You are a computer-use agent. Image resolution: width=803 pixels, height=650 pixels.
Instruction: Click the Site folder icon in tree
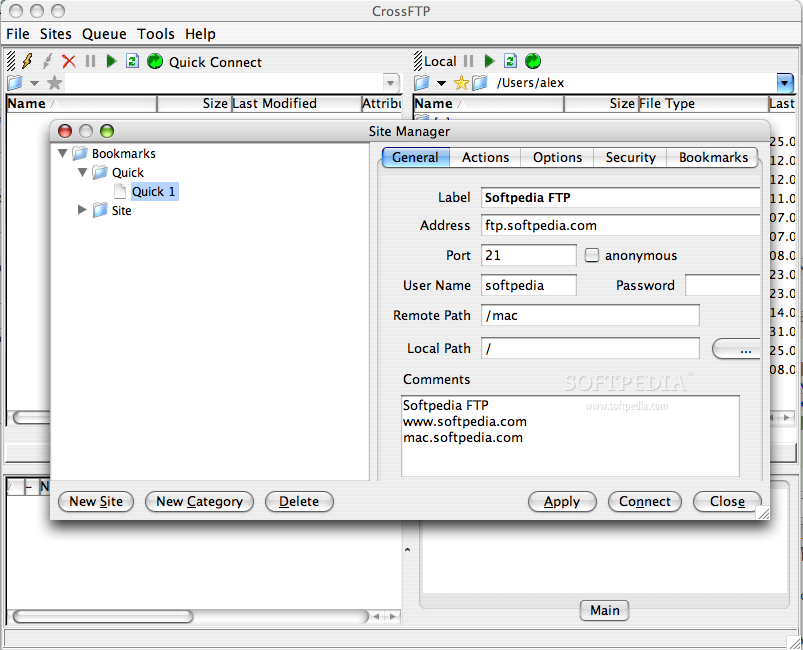(100, 210)
